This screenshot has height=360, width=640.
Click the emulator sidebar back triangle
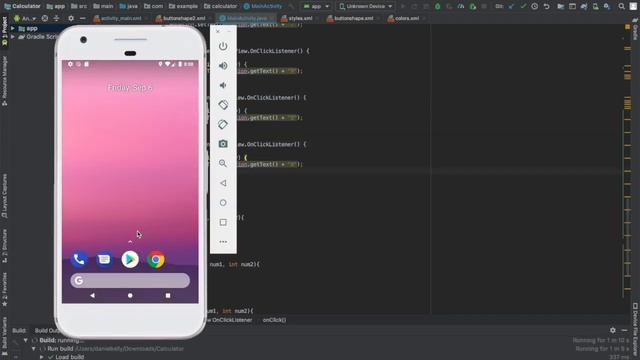[223, 183]
